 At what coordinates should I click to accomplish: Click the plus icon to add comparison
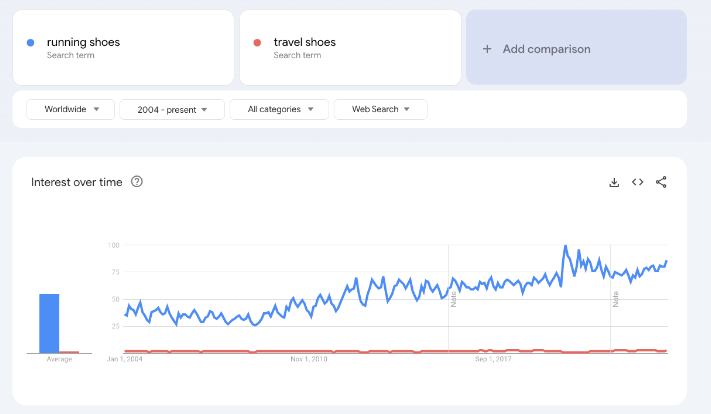(487, 49)
